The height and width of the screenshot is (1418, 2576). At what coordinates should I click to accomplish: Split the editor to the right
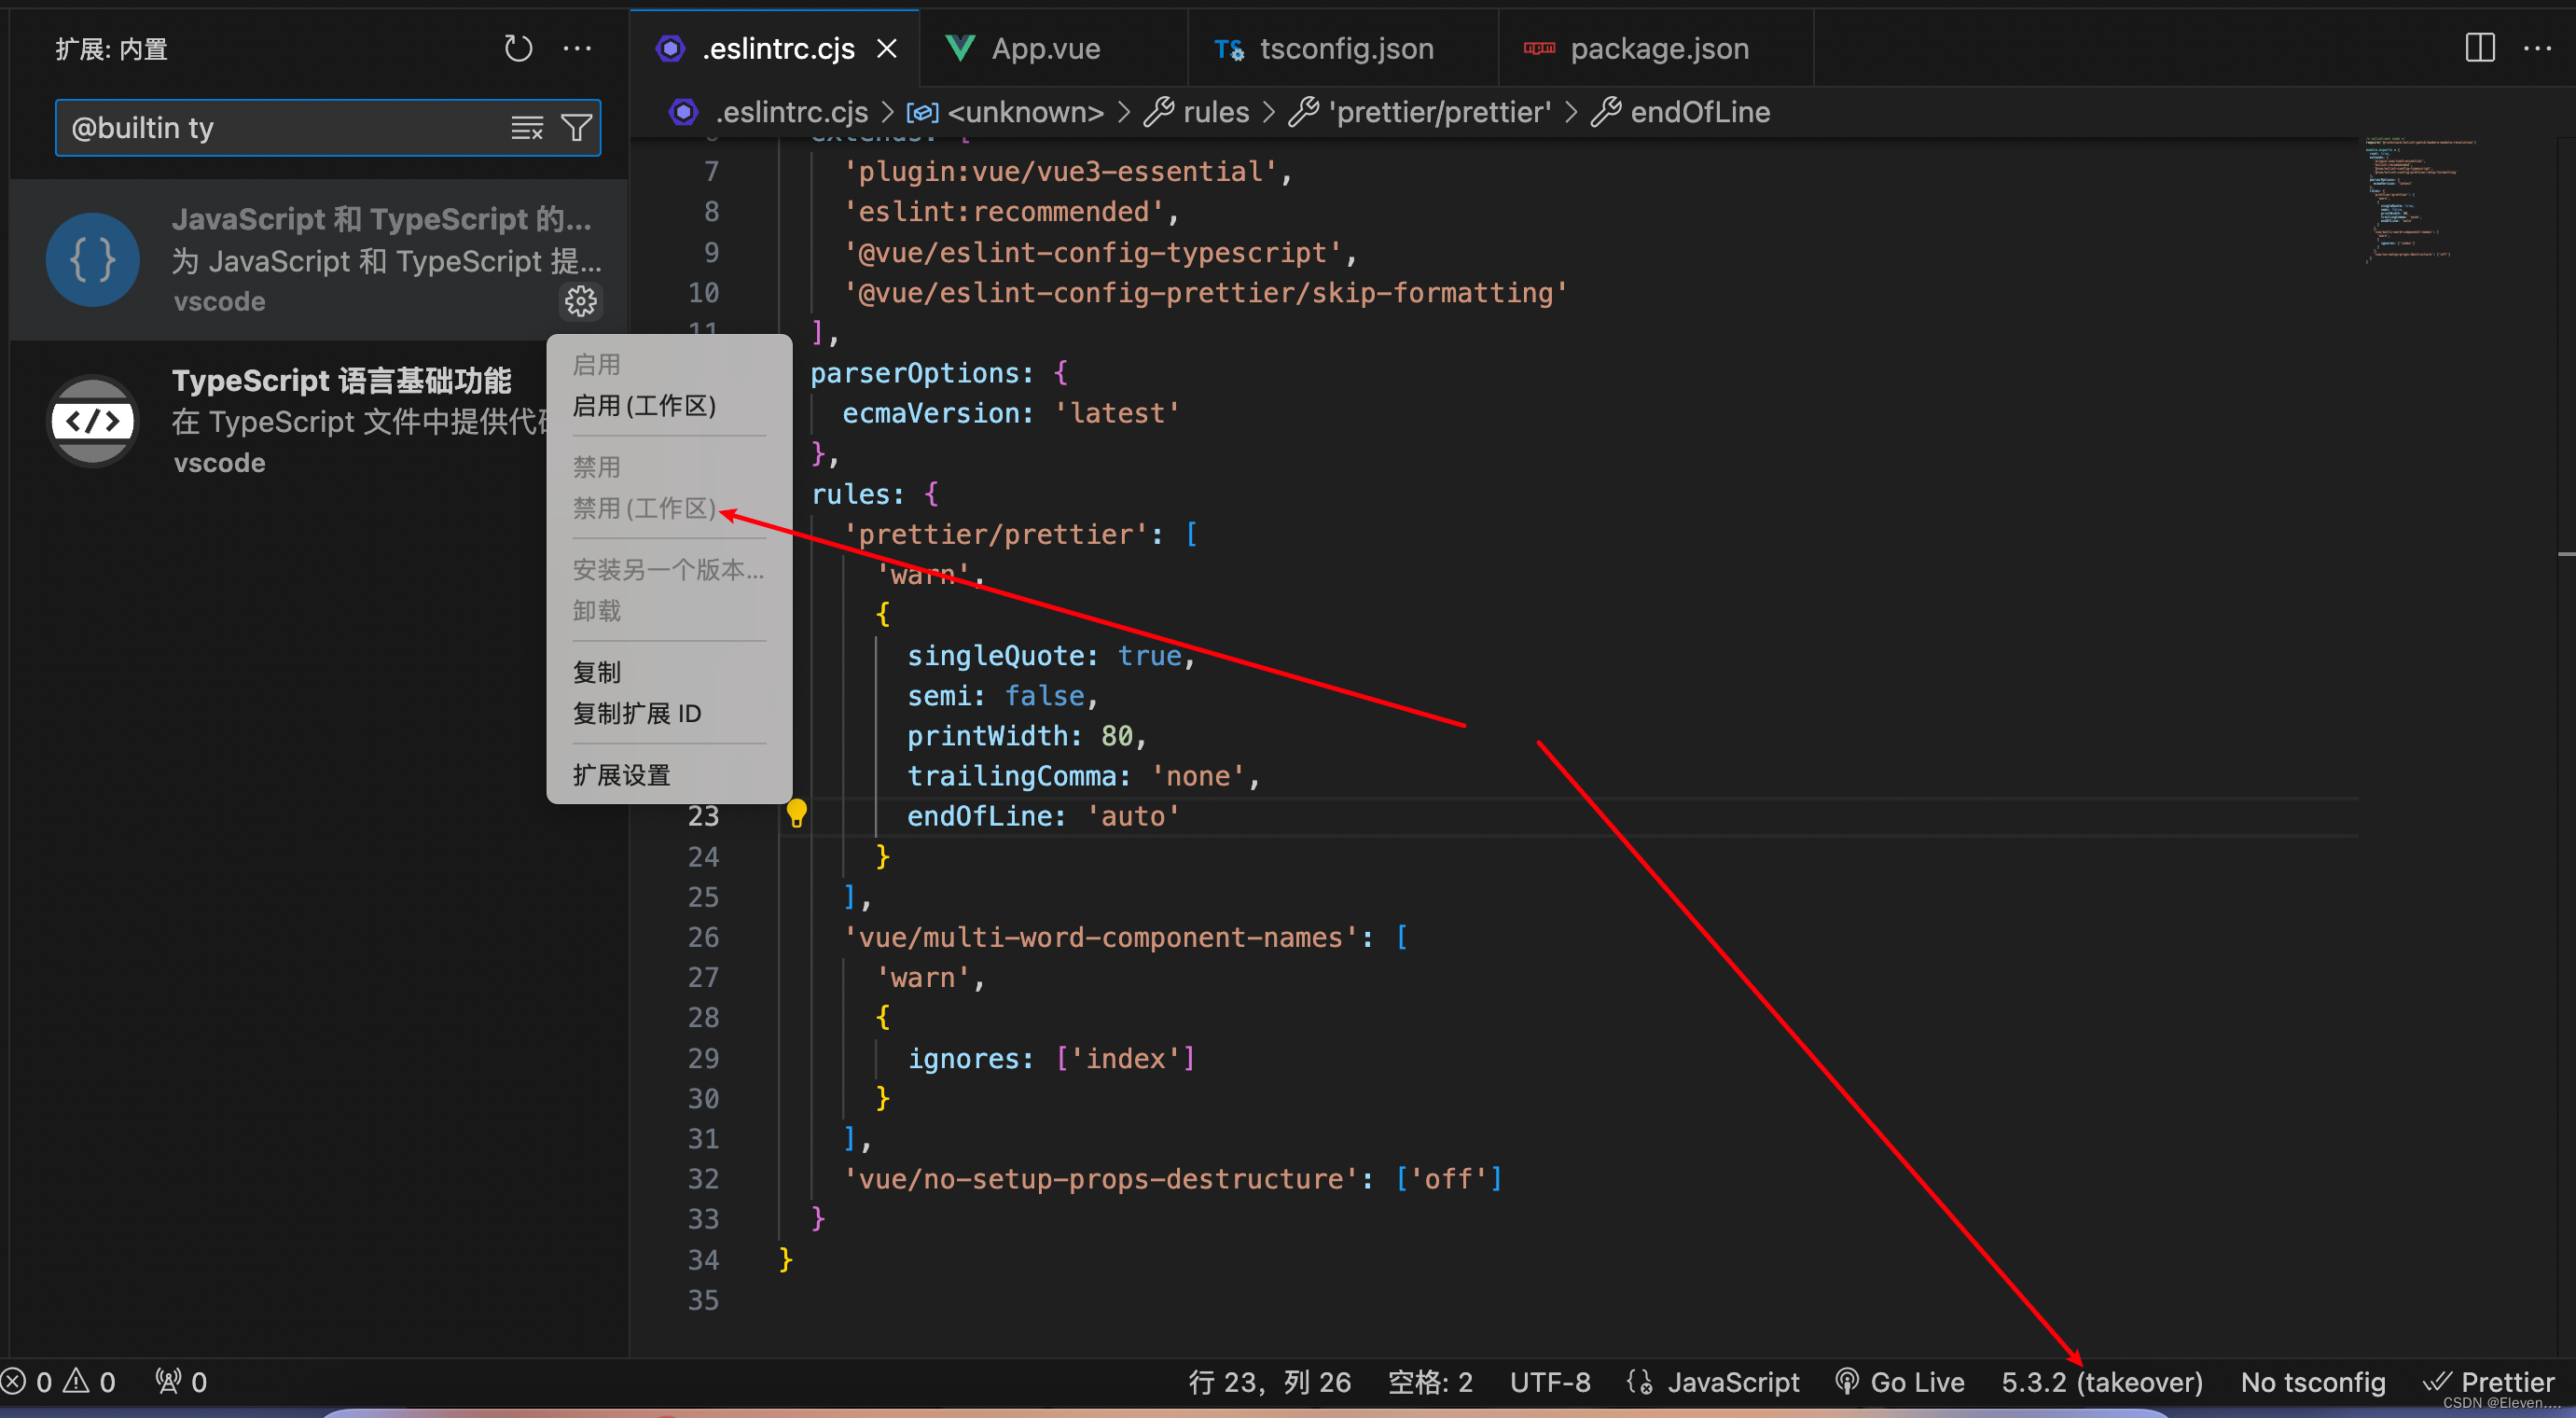click(x=2480, y=48)
